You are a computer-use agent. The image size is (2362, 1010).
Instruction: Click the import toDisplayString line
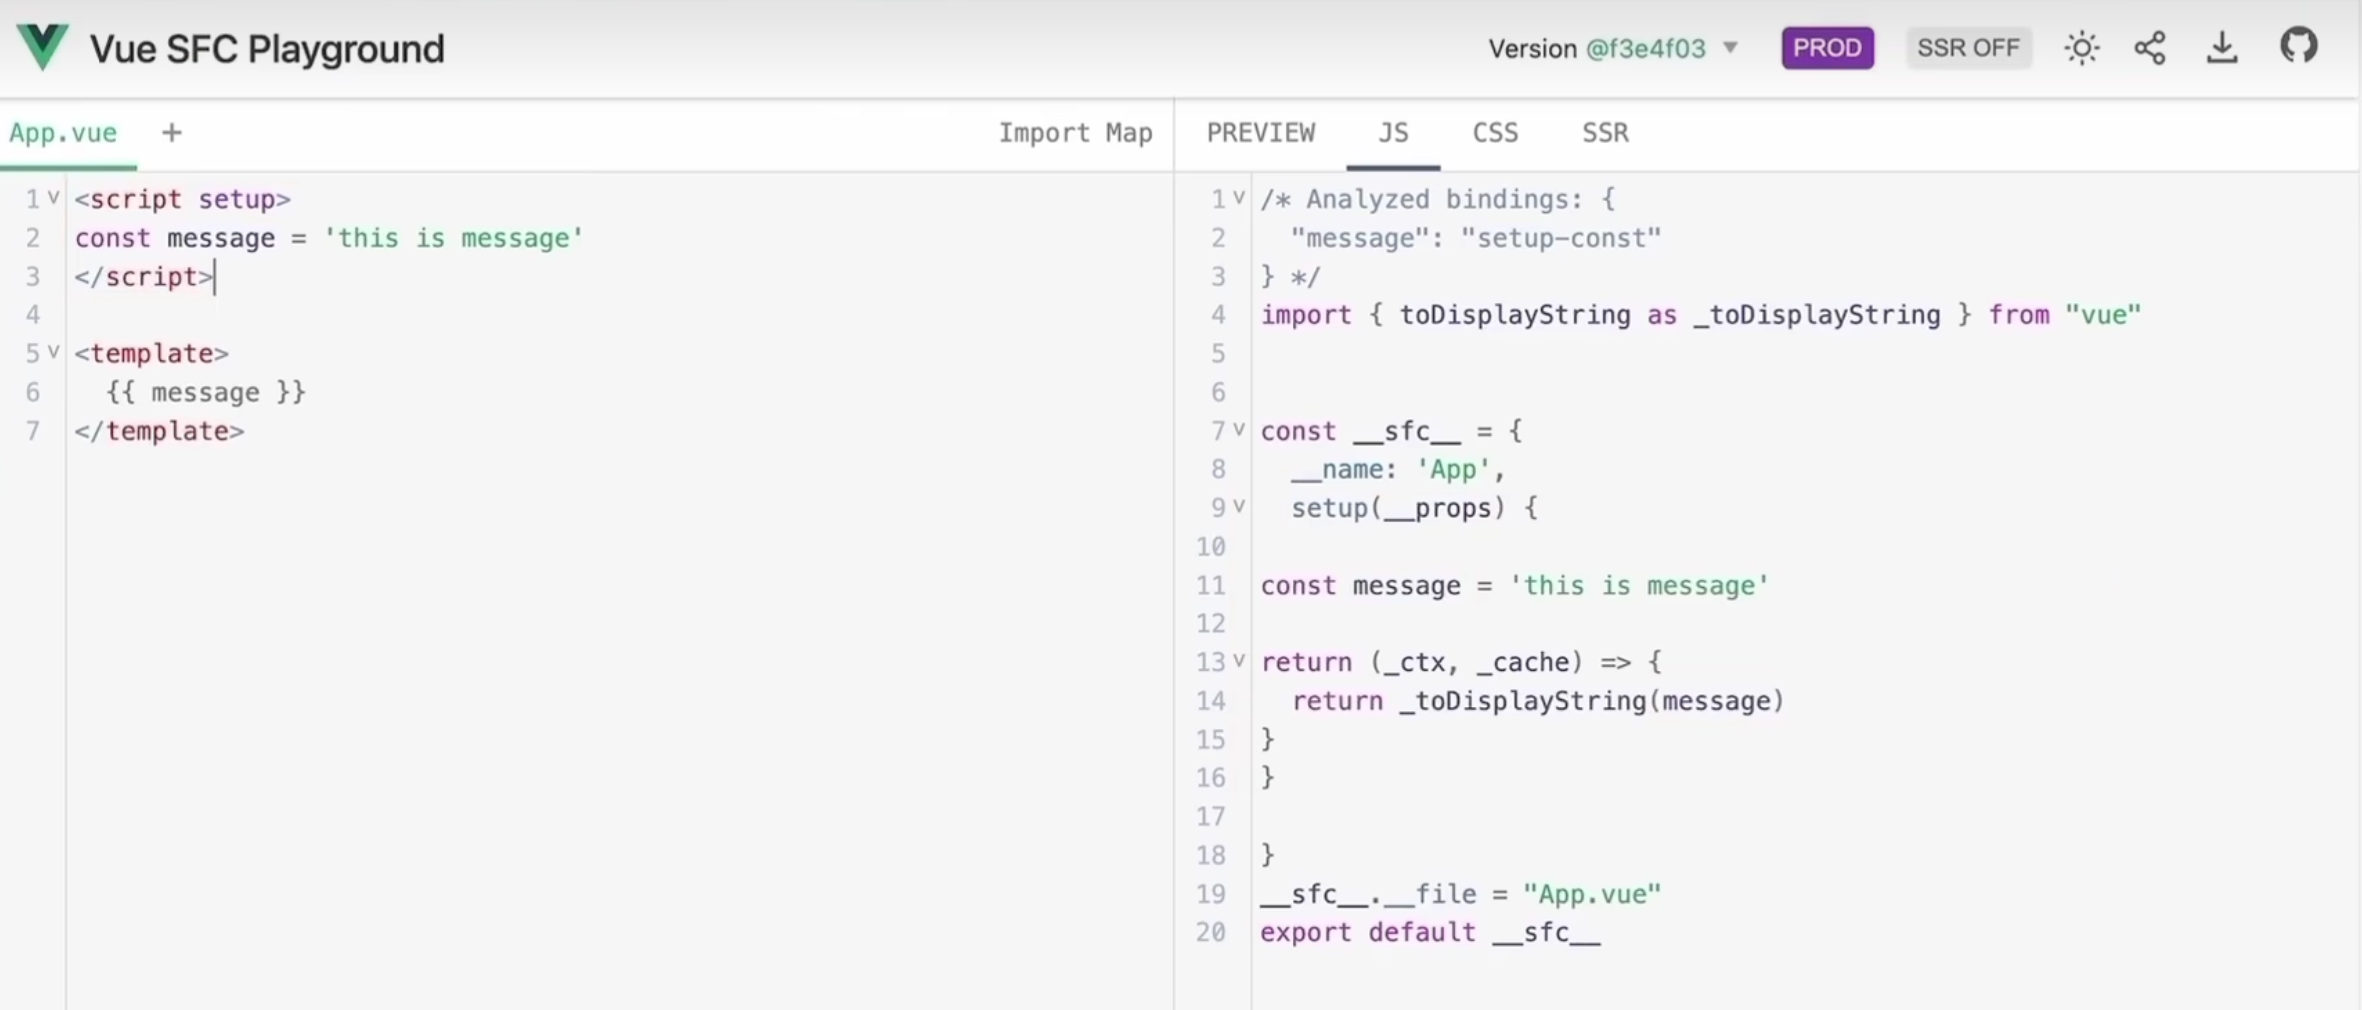coord(1700,315)
